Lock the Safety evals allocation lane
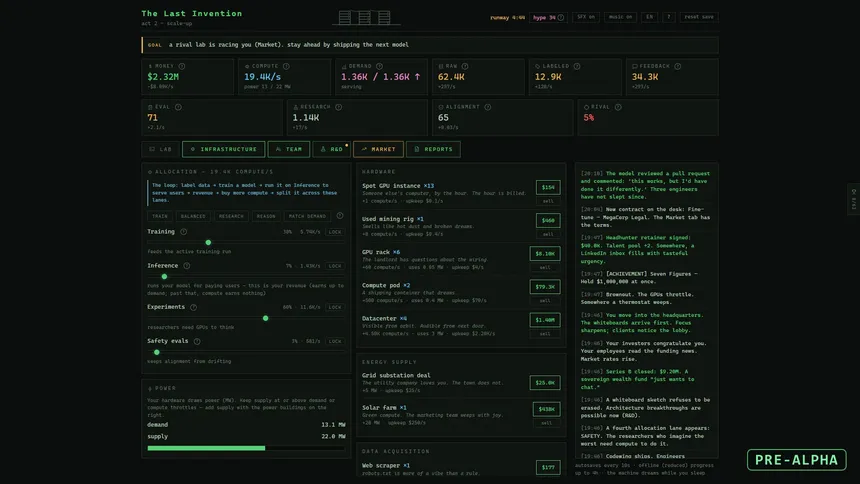 335,341
